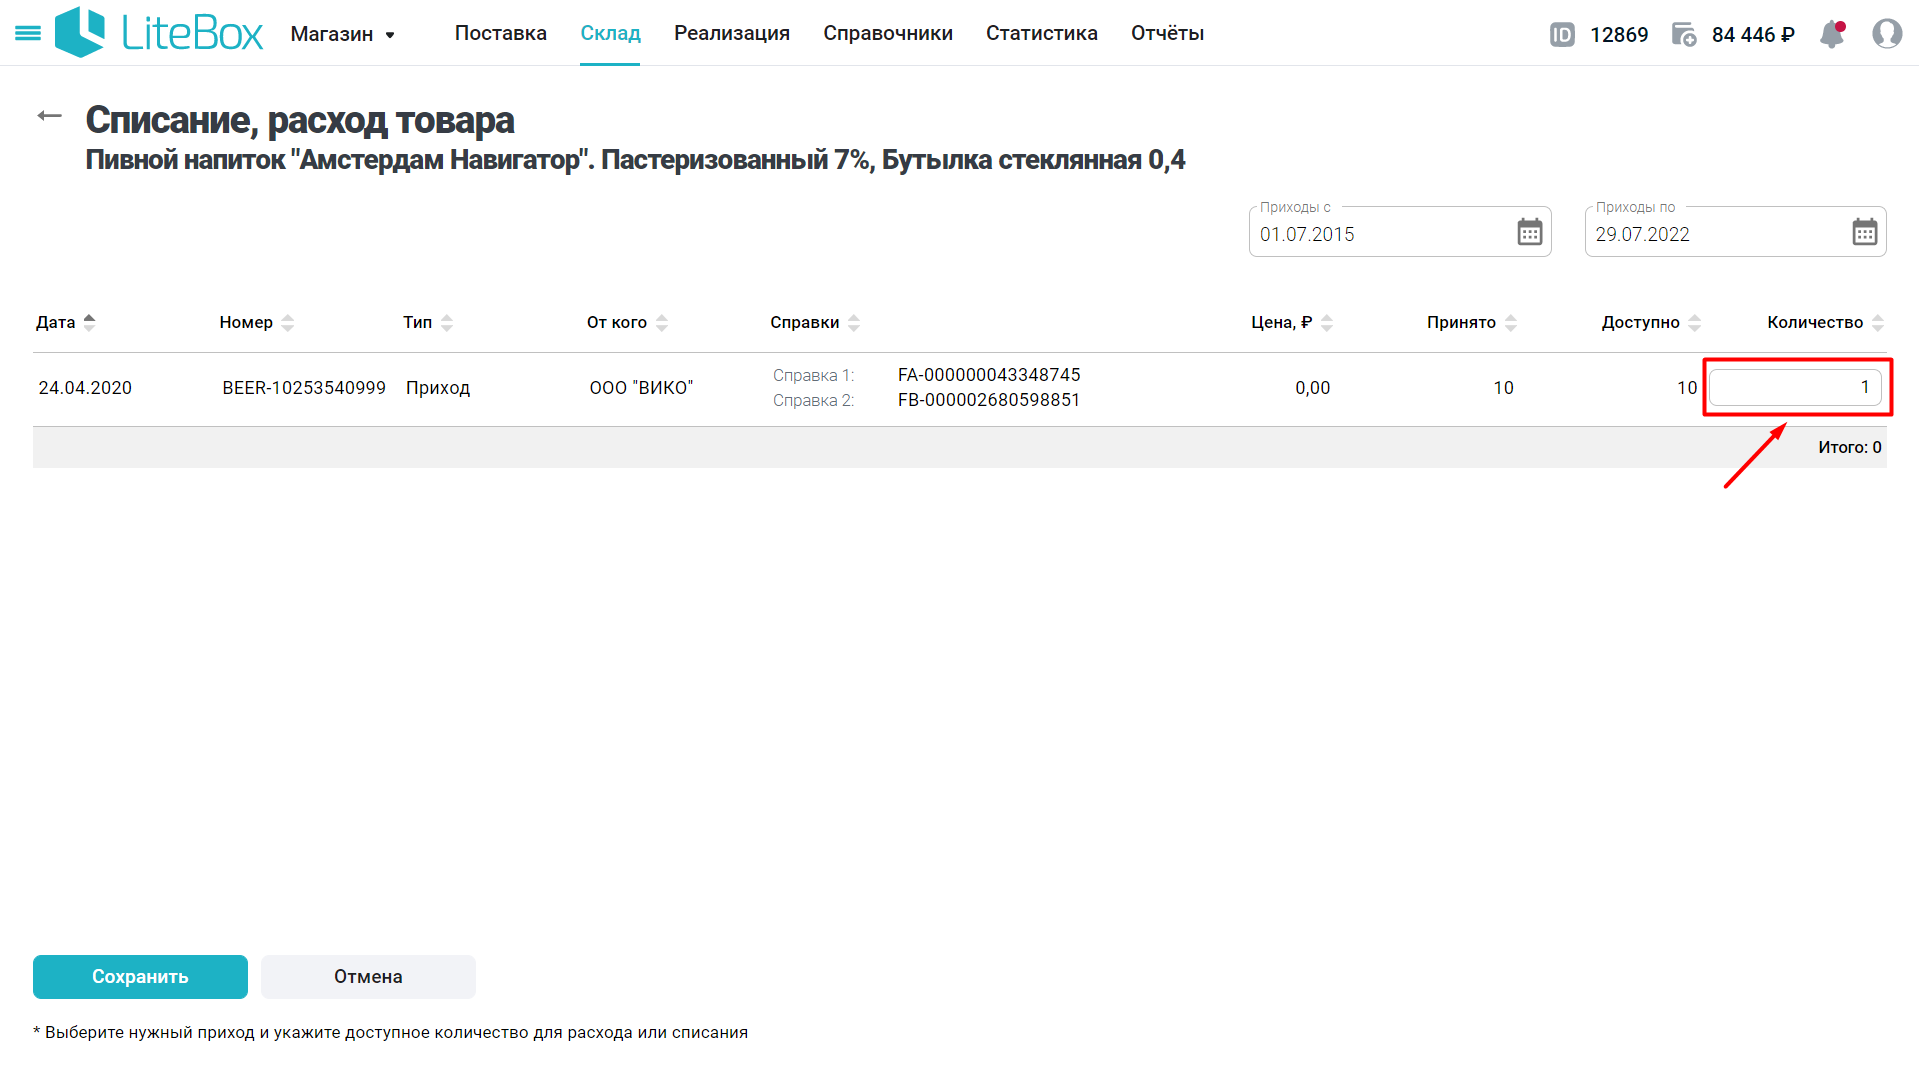Sort by the Принято column arrows

(x=1510, y=322)
